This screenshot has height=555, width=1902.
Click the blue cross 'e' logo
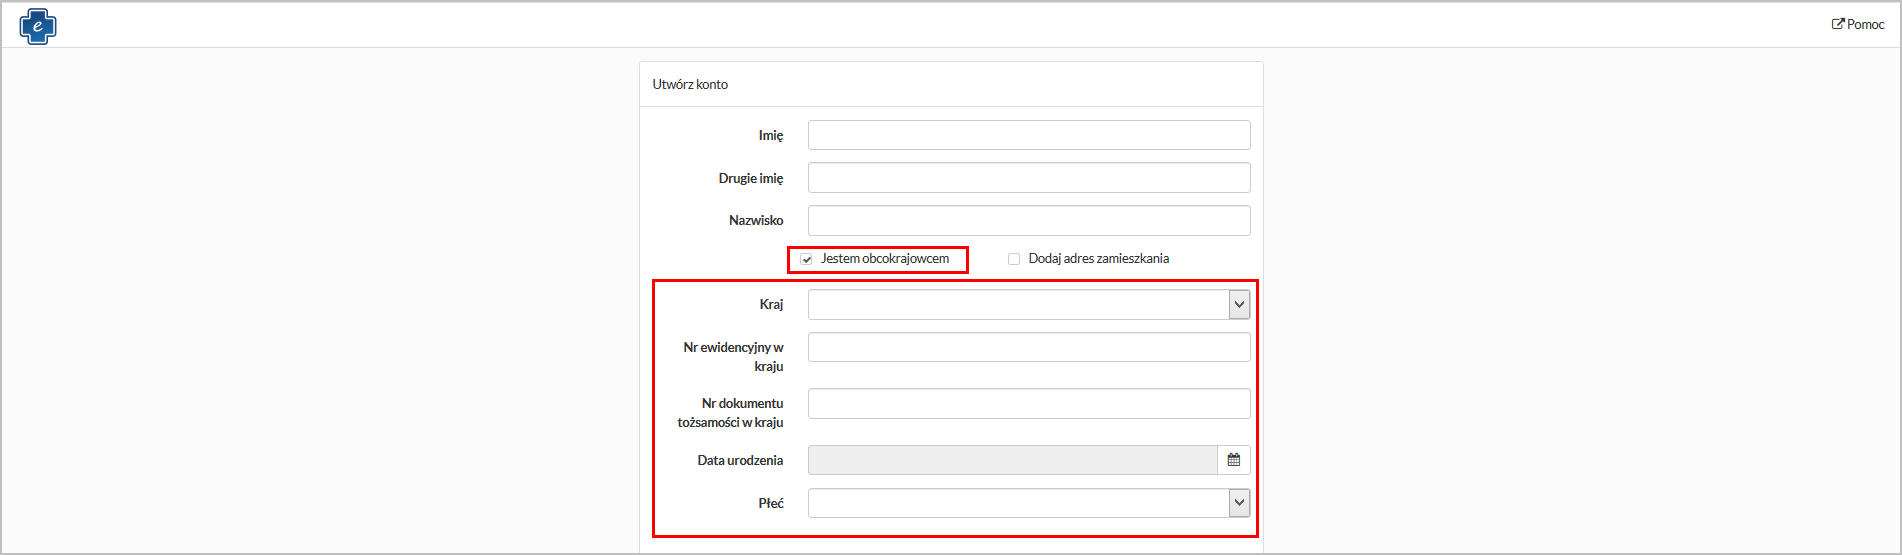(38, 26)
